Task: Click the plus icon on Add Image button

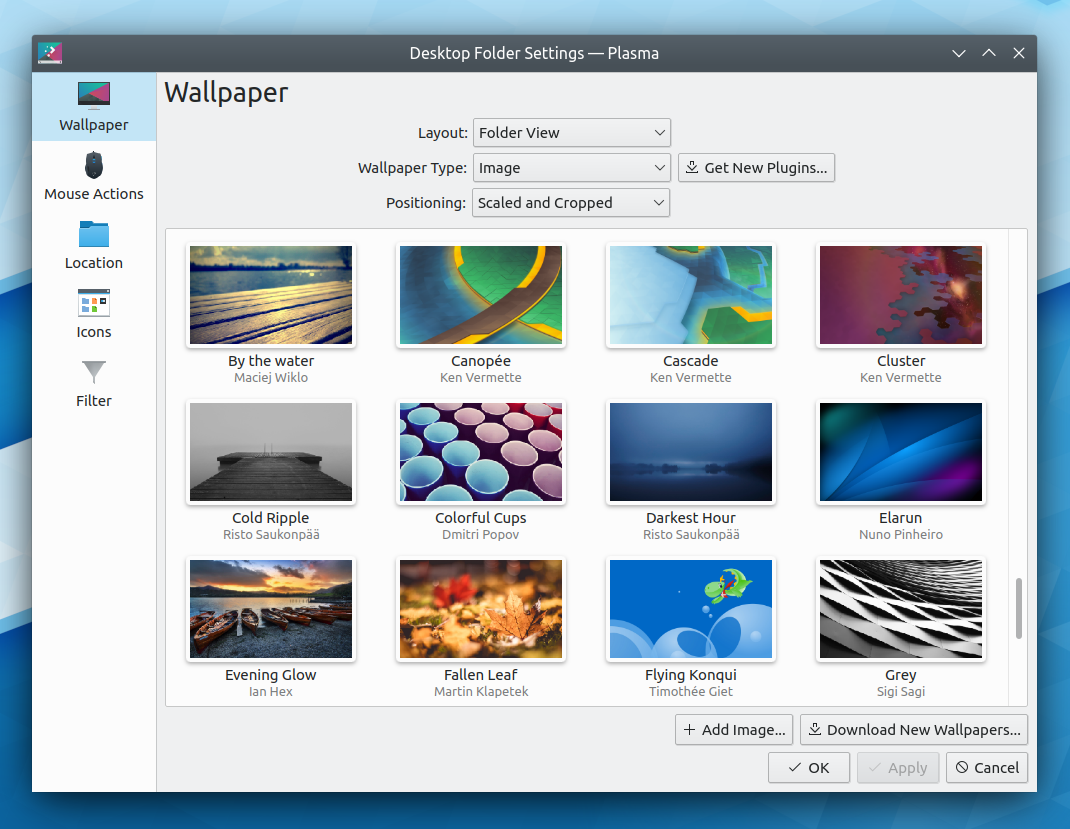Action: pyautogui.click(x=689, y=729)
